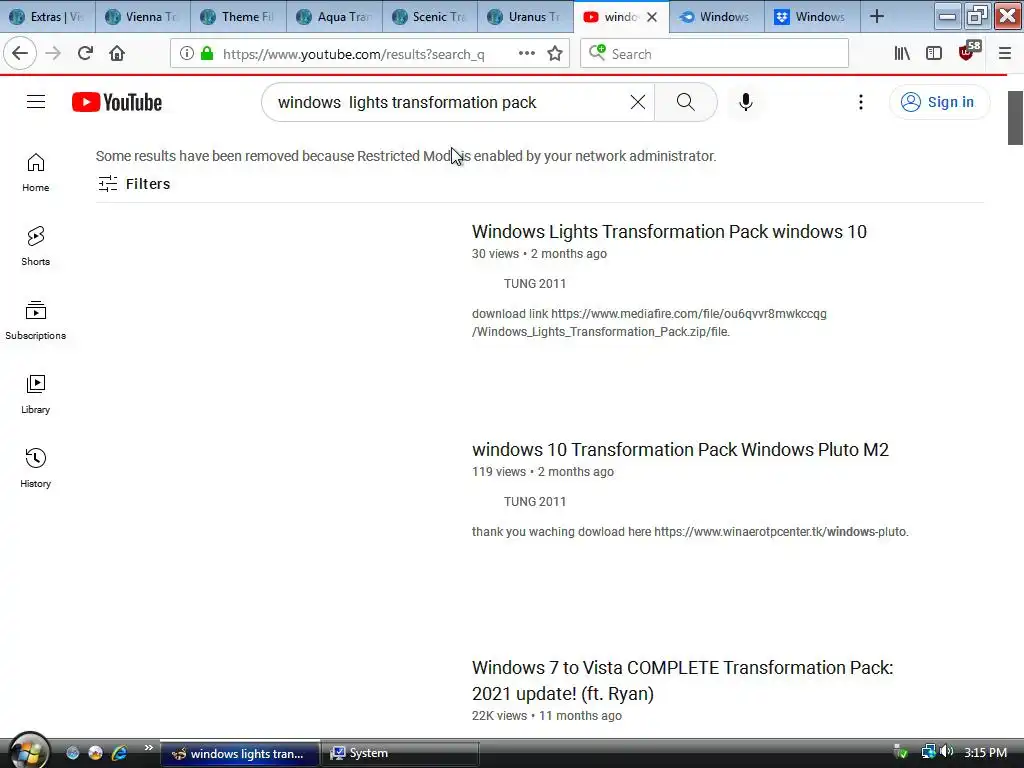Screen dimensions: 1024x768
Task: Open the browser home page
Action: [x=117, y=54]
